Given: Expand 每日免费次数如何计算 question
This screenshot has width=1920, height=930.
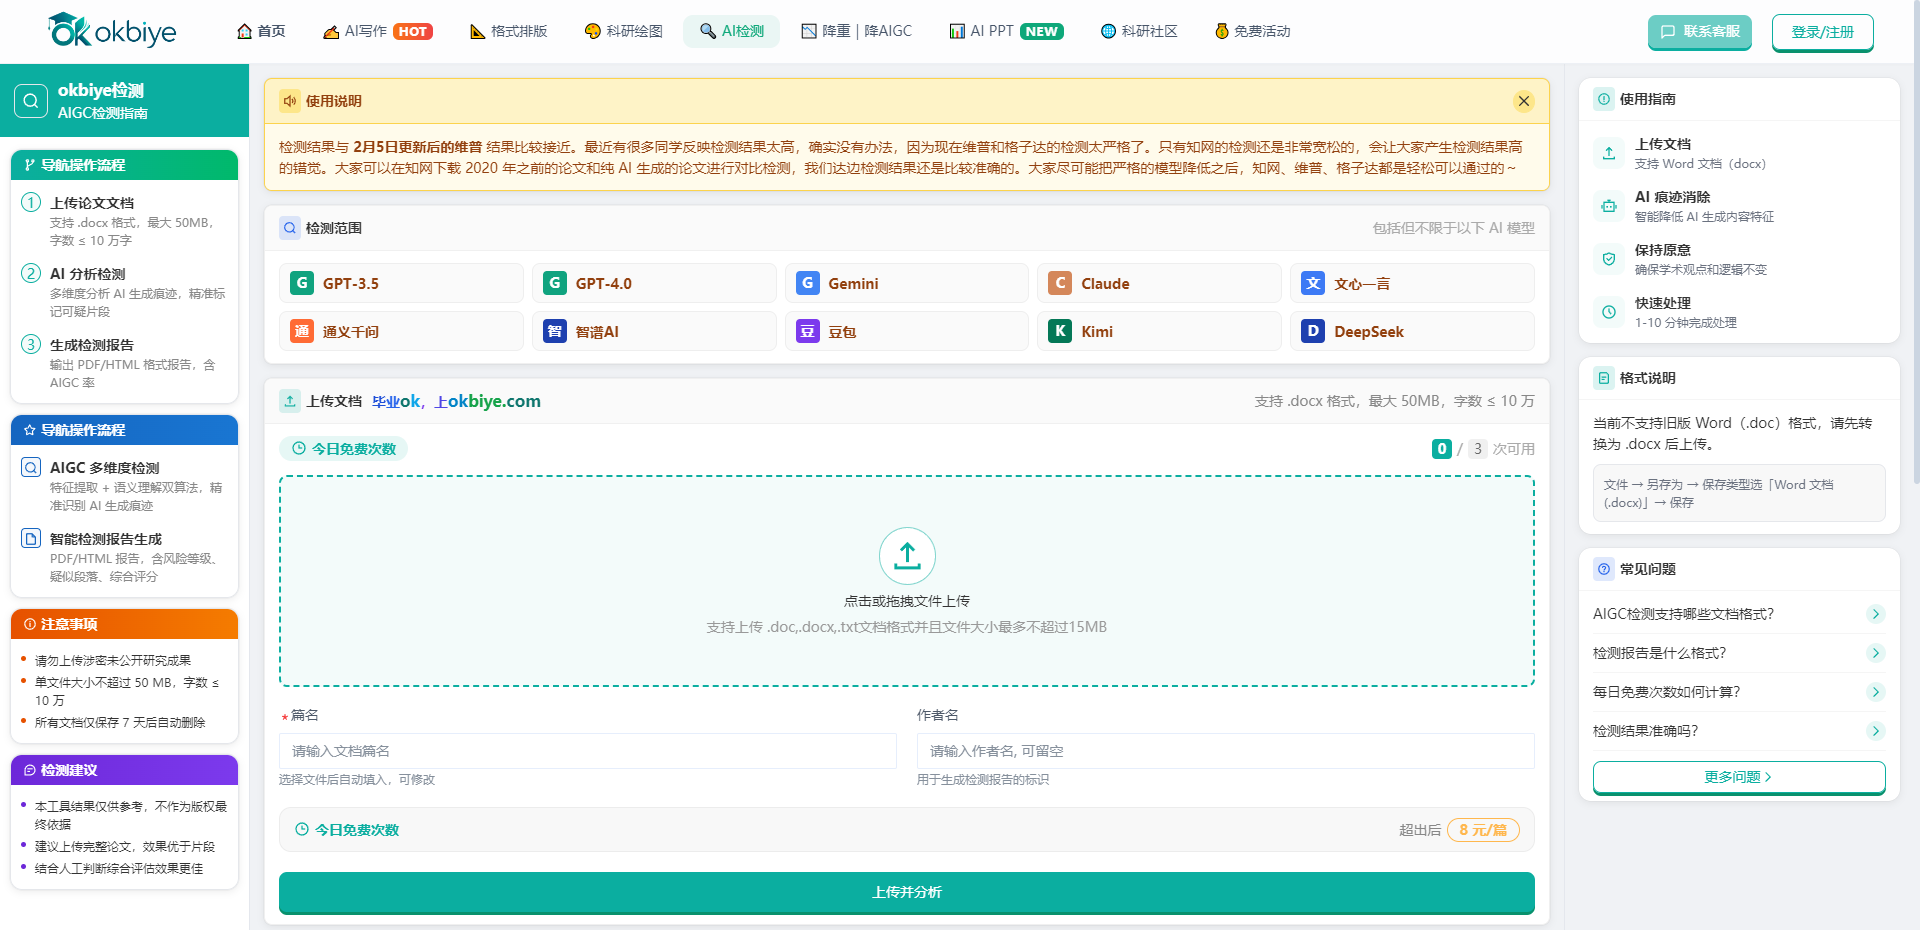Looking at the screenshot, I should pyautogui.click(x=1739, y=692).
